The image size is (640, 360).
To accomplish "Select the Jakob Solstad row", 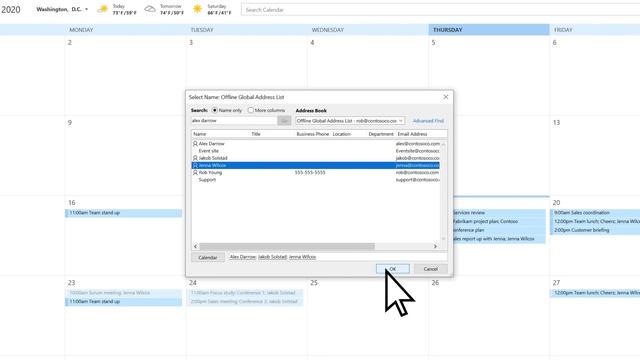I will tap(316, 158).
